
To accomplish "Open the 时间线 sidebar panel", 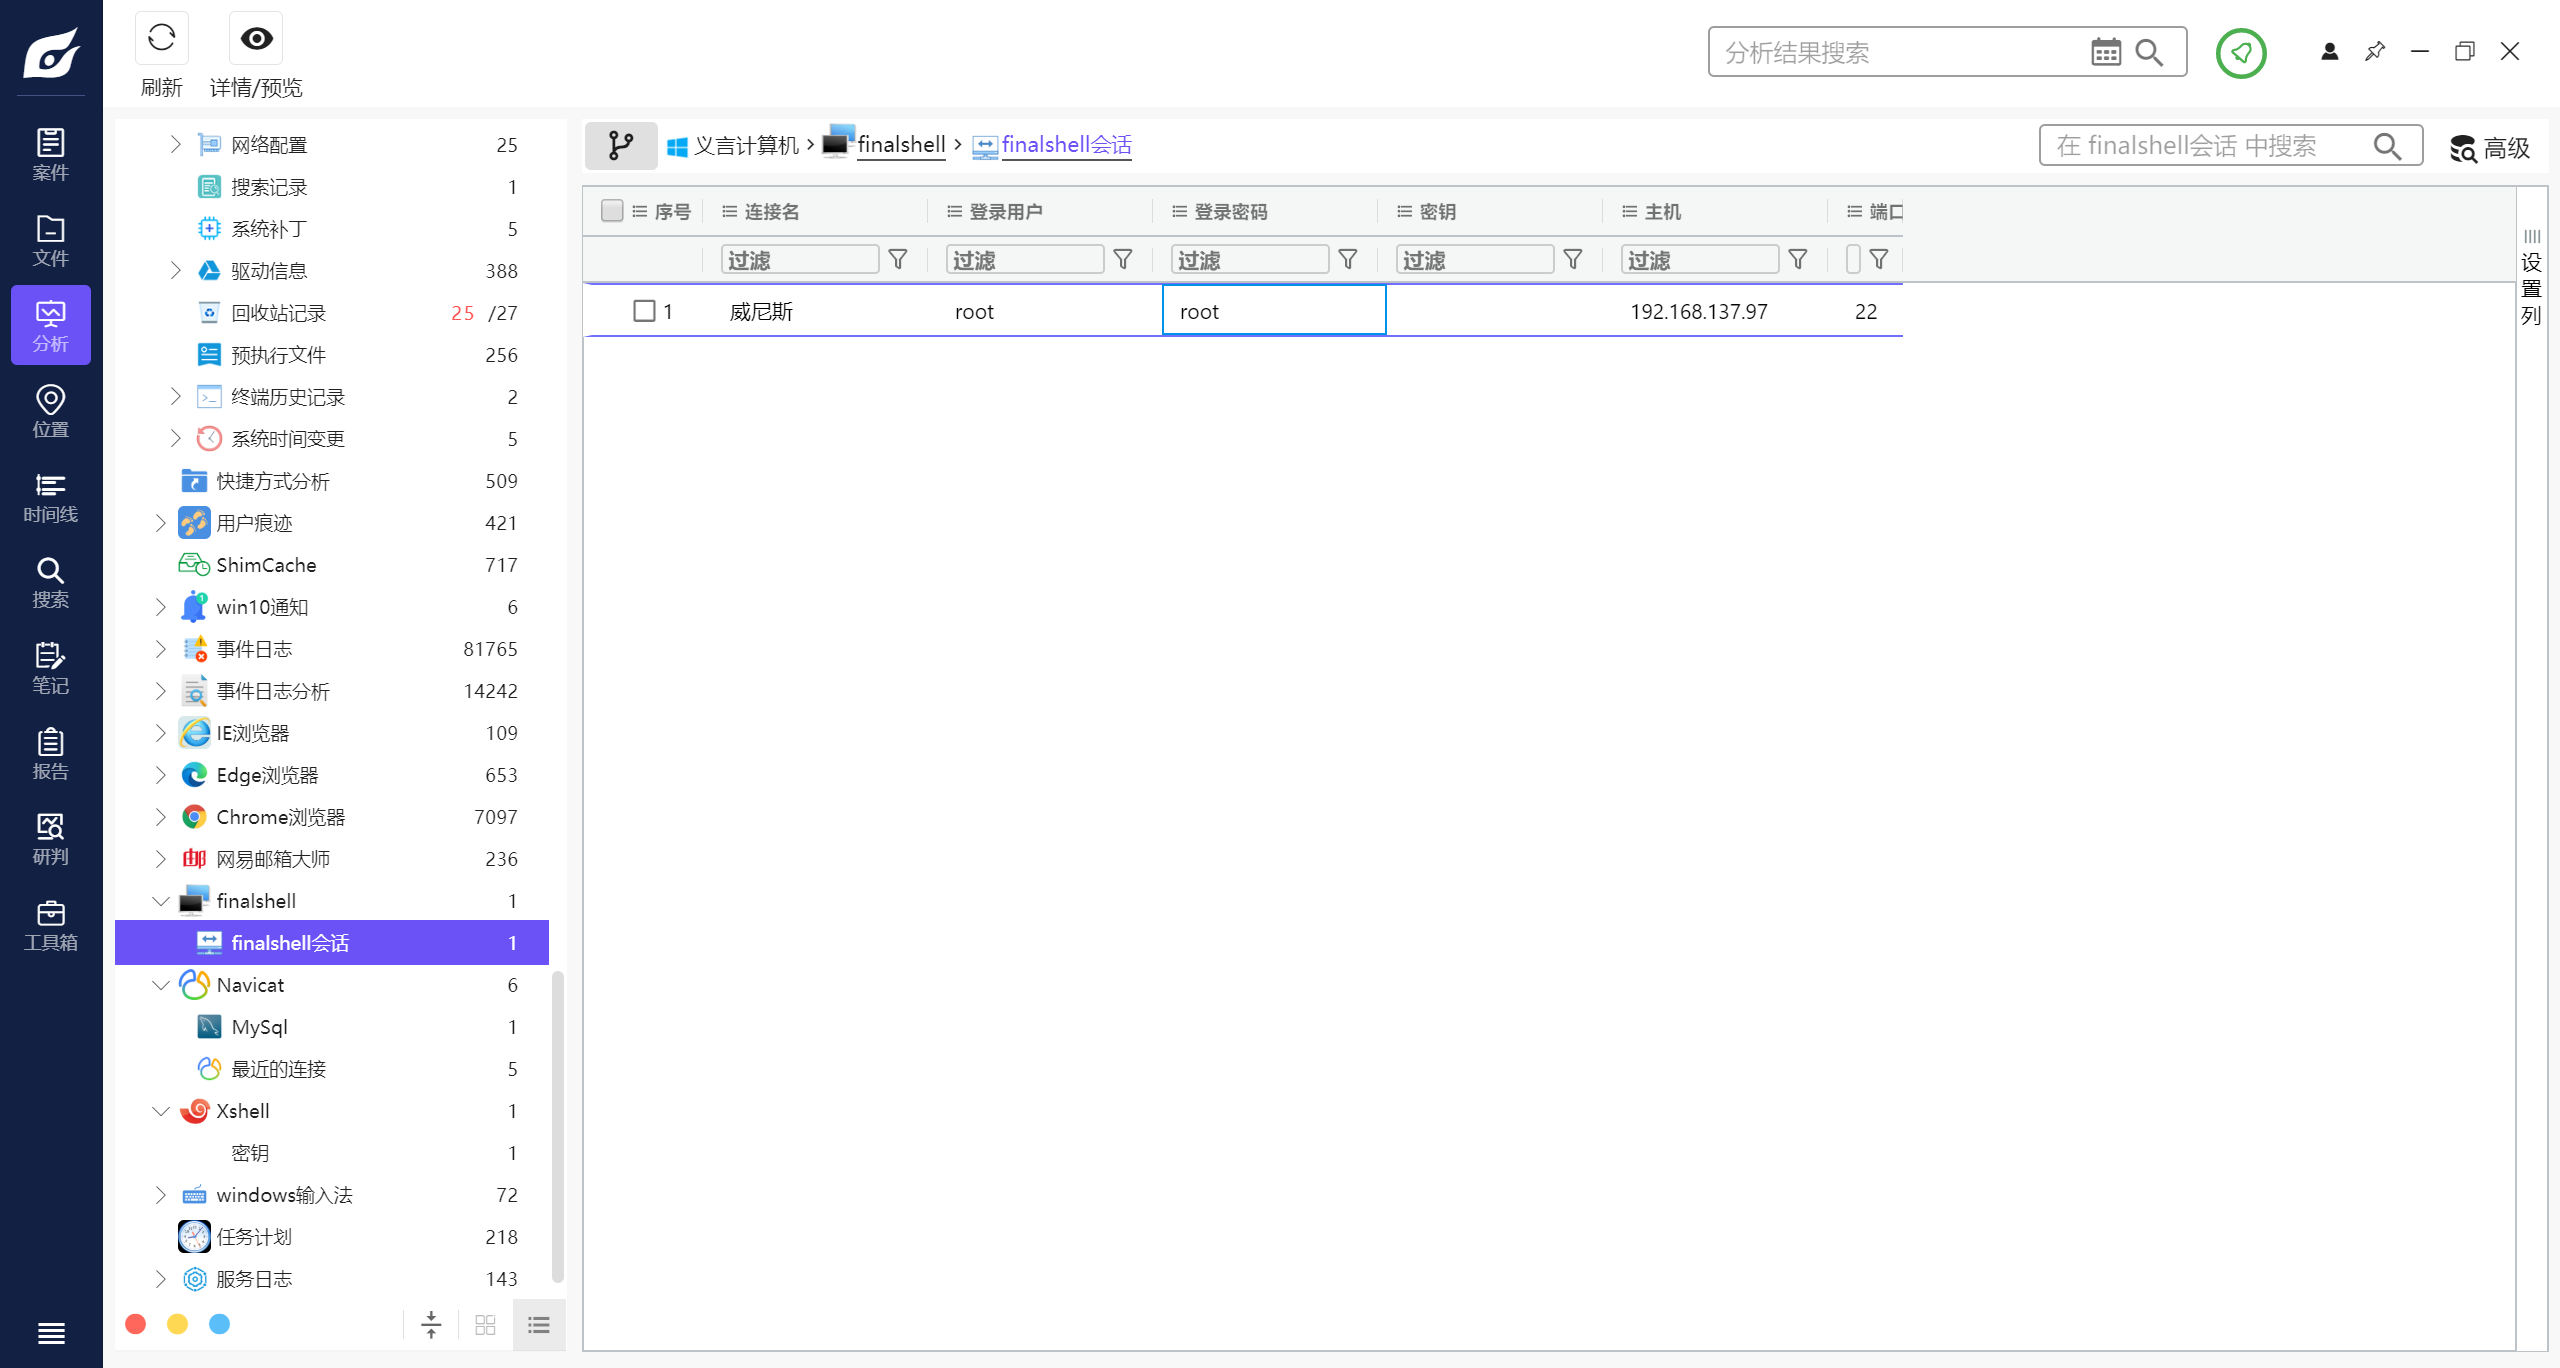I will pyautogui.click(x=50, y=497).
